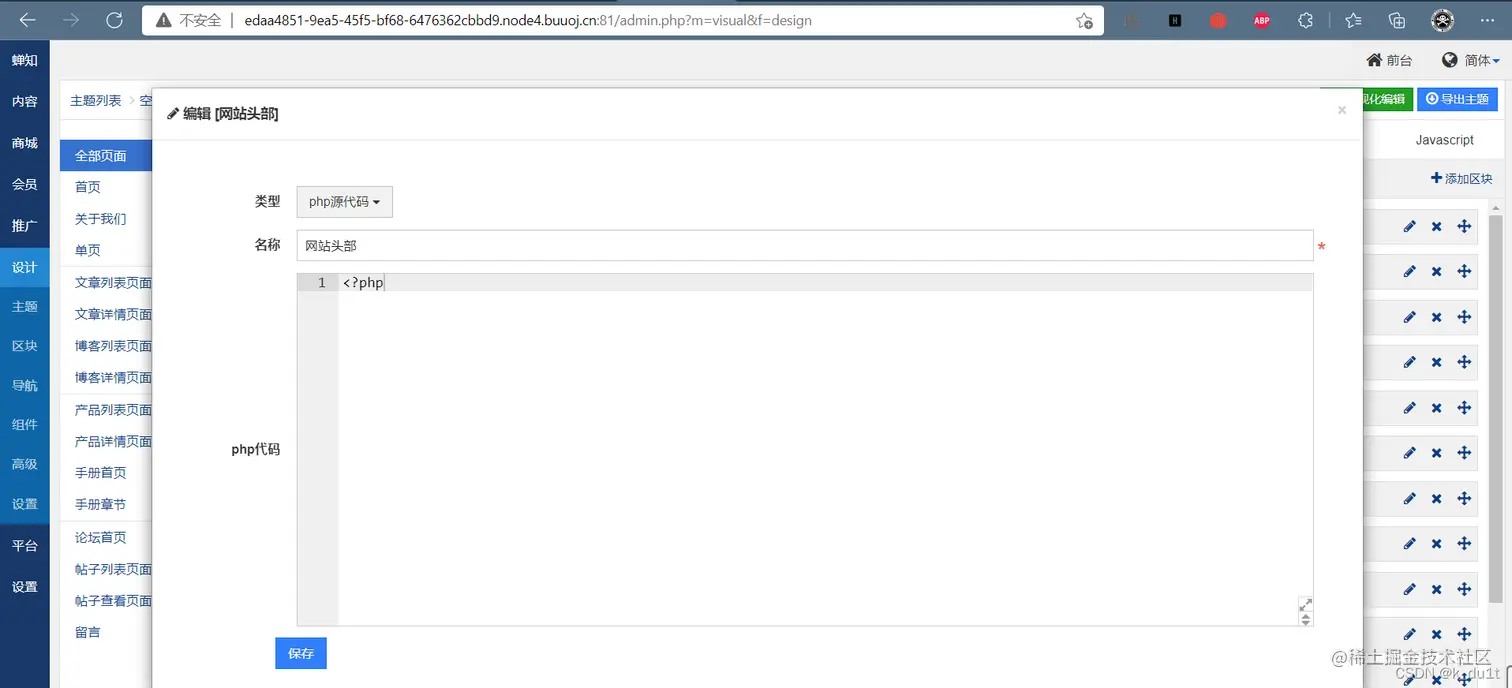Click the faded brown extension icon before the H icon
Screen dimensions: 1512x688
[x=1132, y=20]
